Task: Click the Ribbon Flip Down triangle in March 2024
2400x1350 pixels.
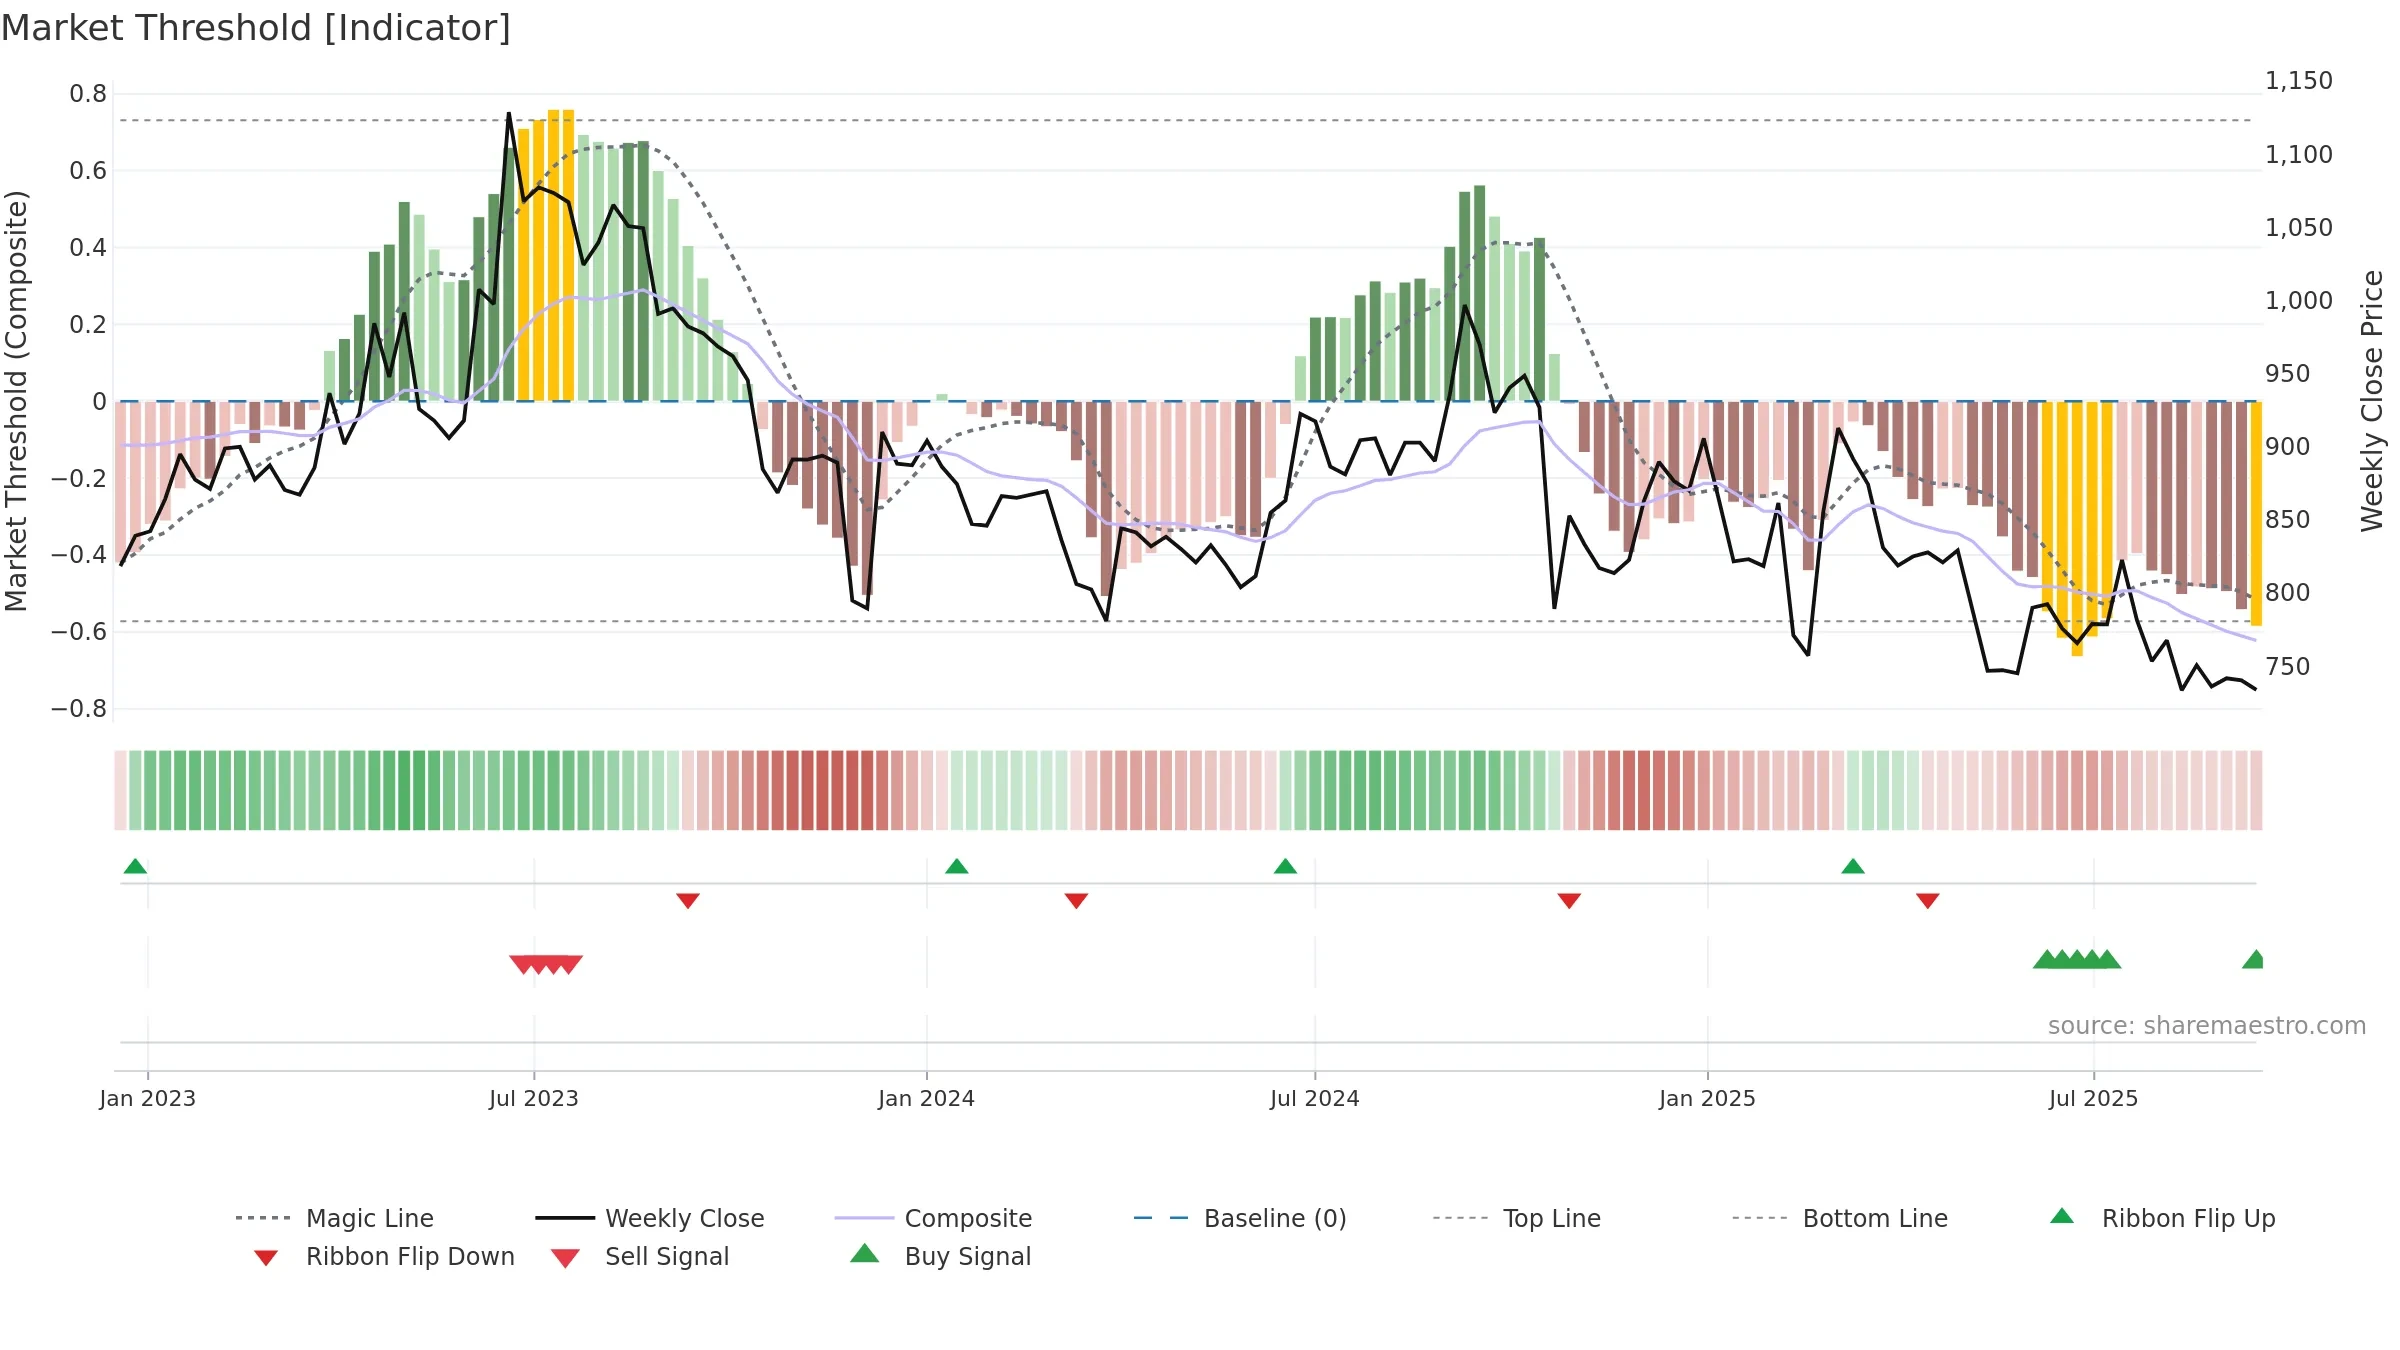Action: 1076,901
